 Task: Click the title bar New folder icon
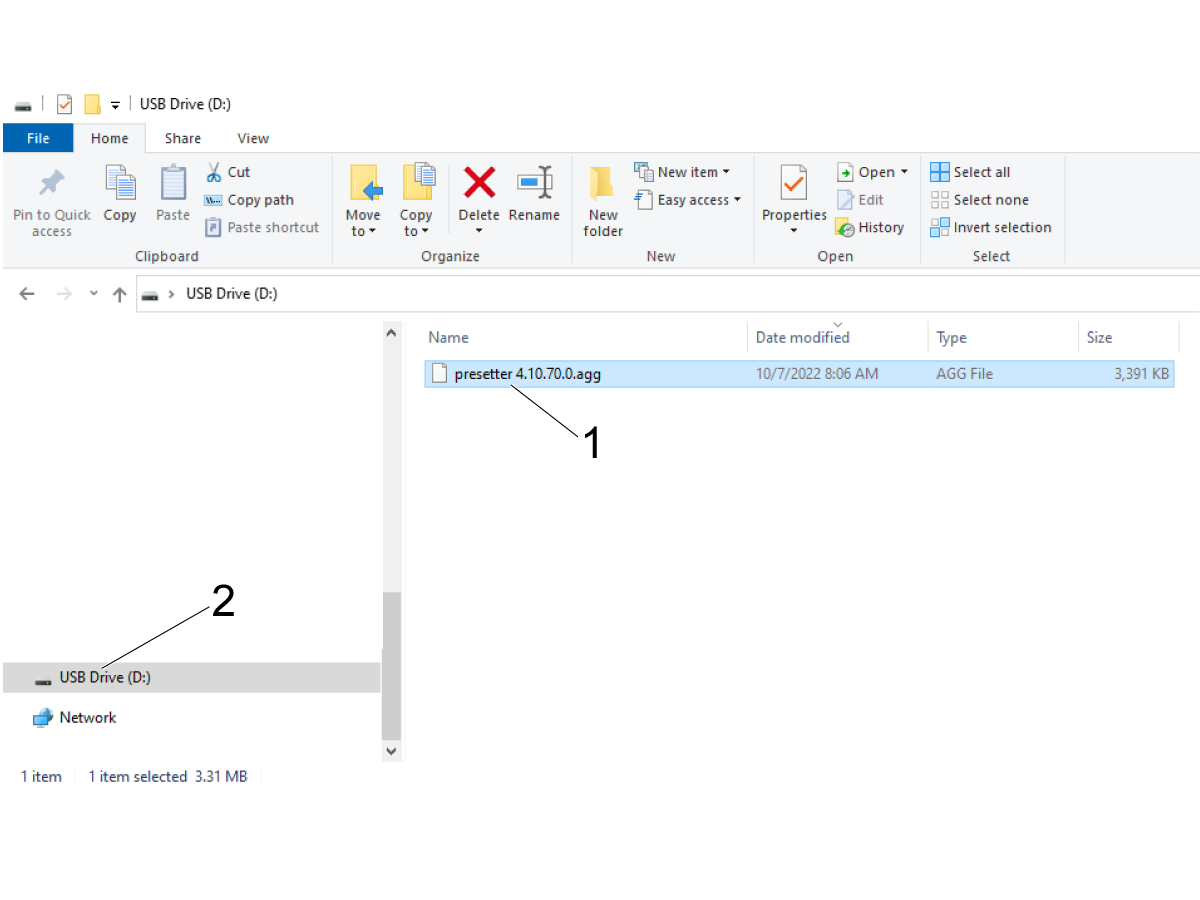92,104
